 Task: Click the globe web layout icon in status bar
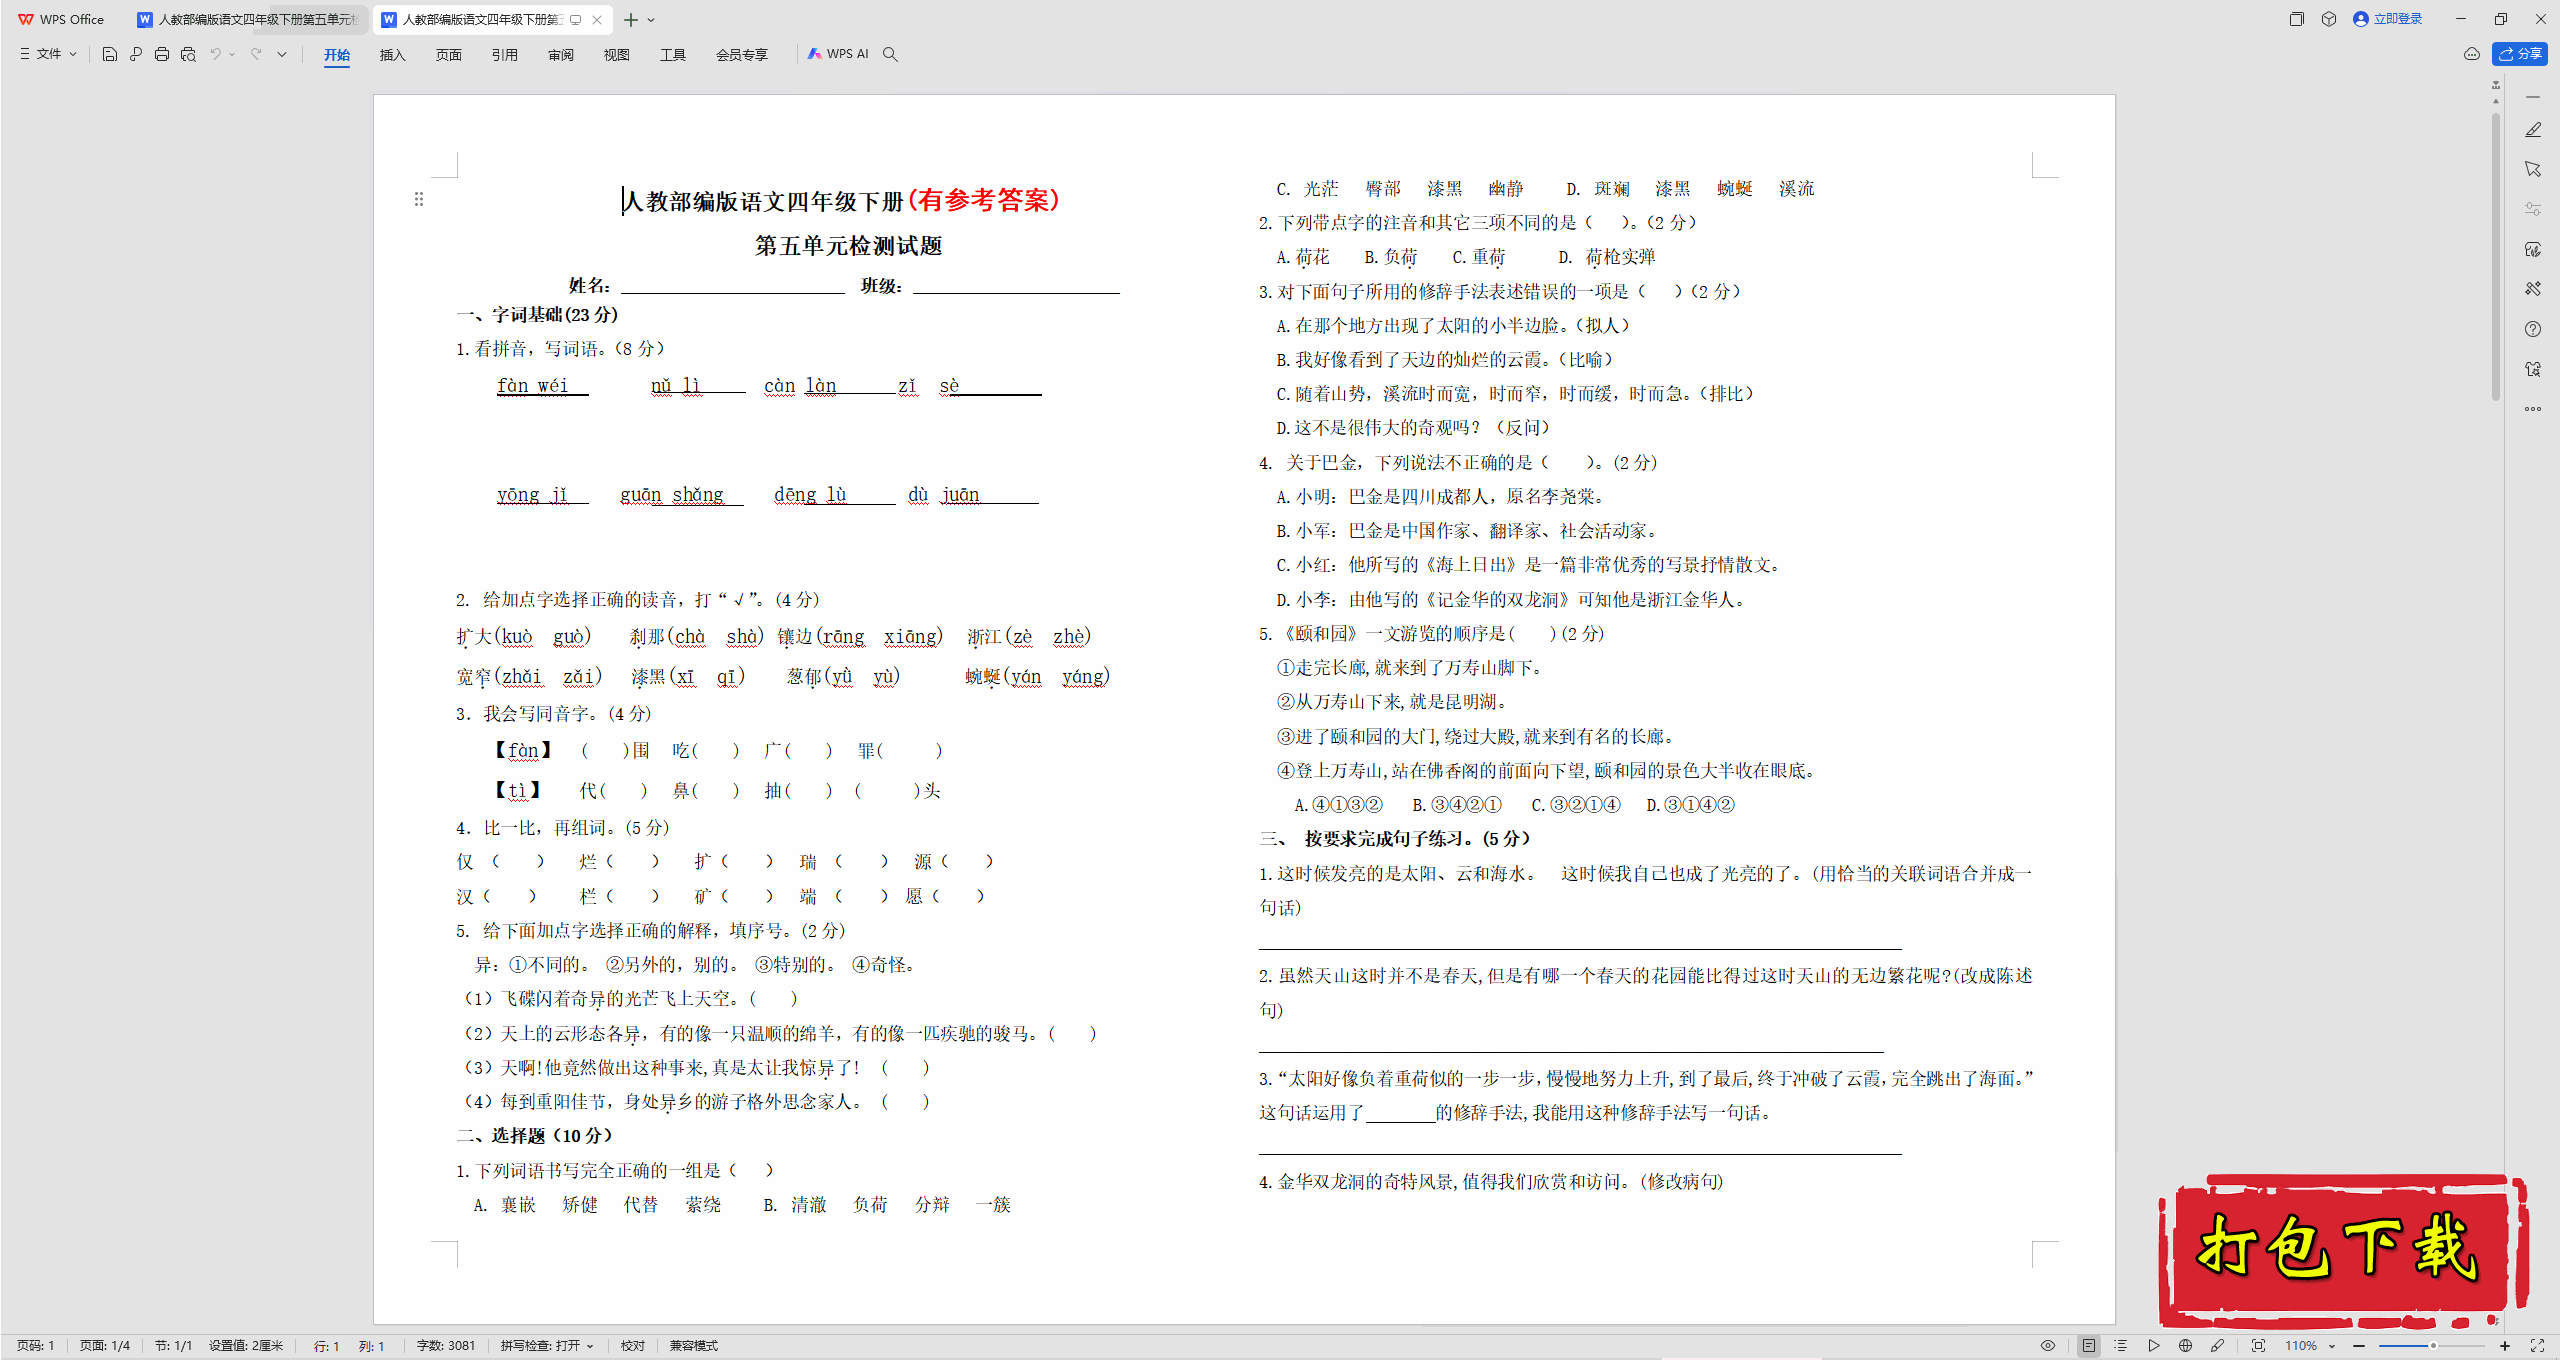click(x=2186, y=1346)
